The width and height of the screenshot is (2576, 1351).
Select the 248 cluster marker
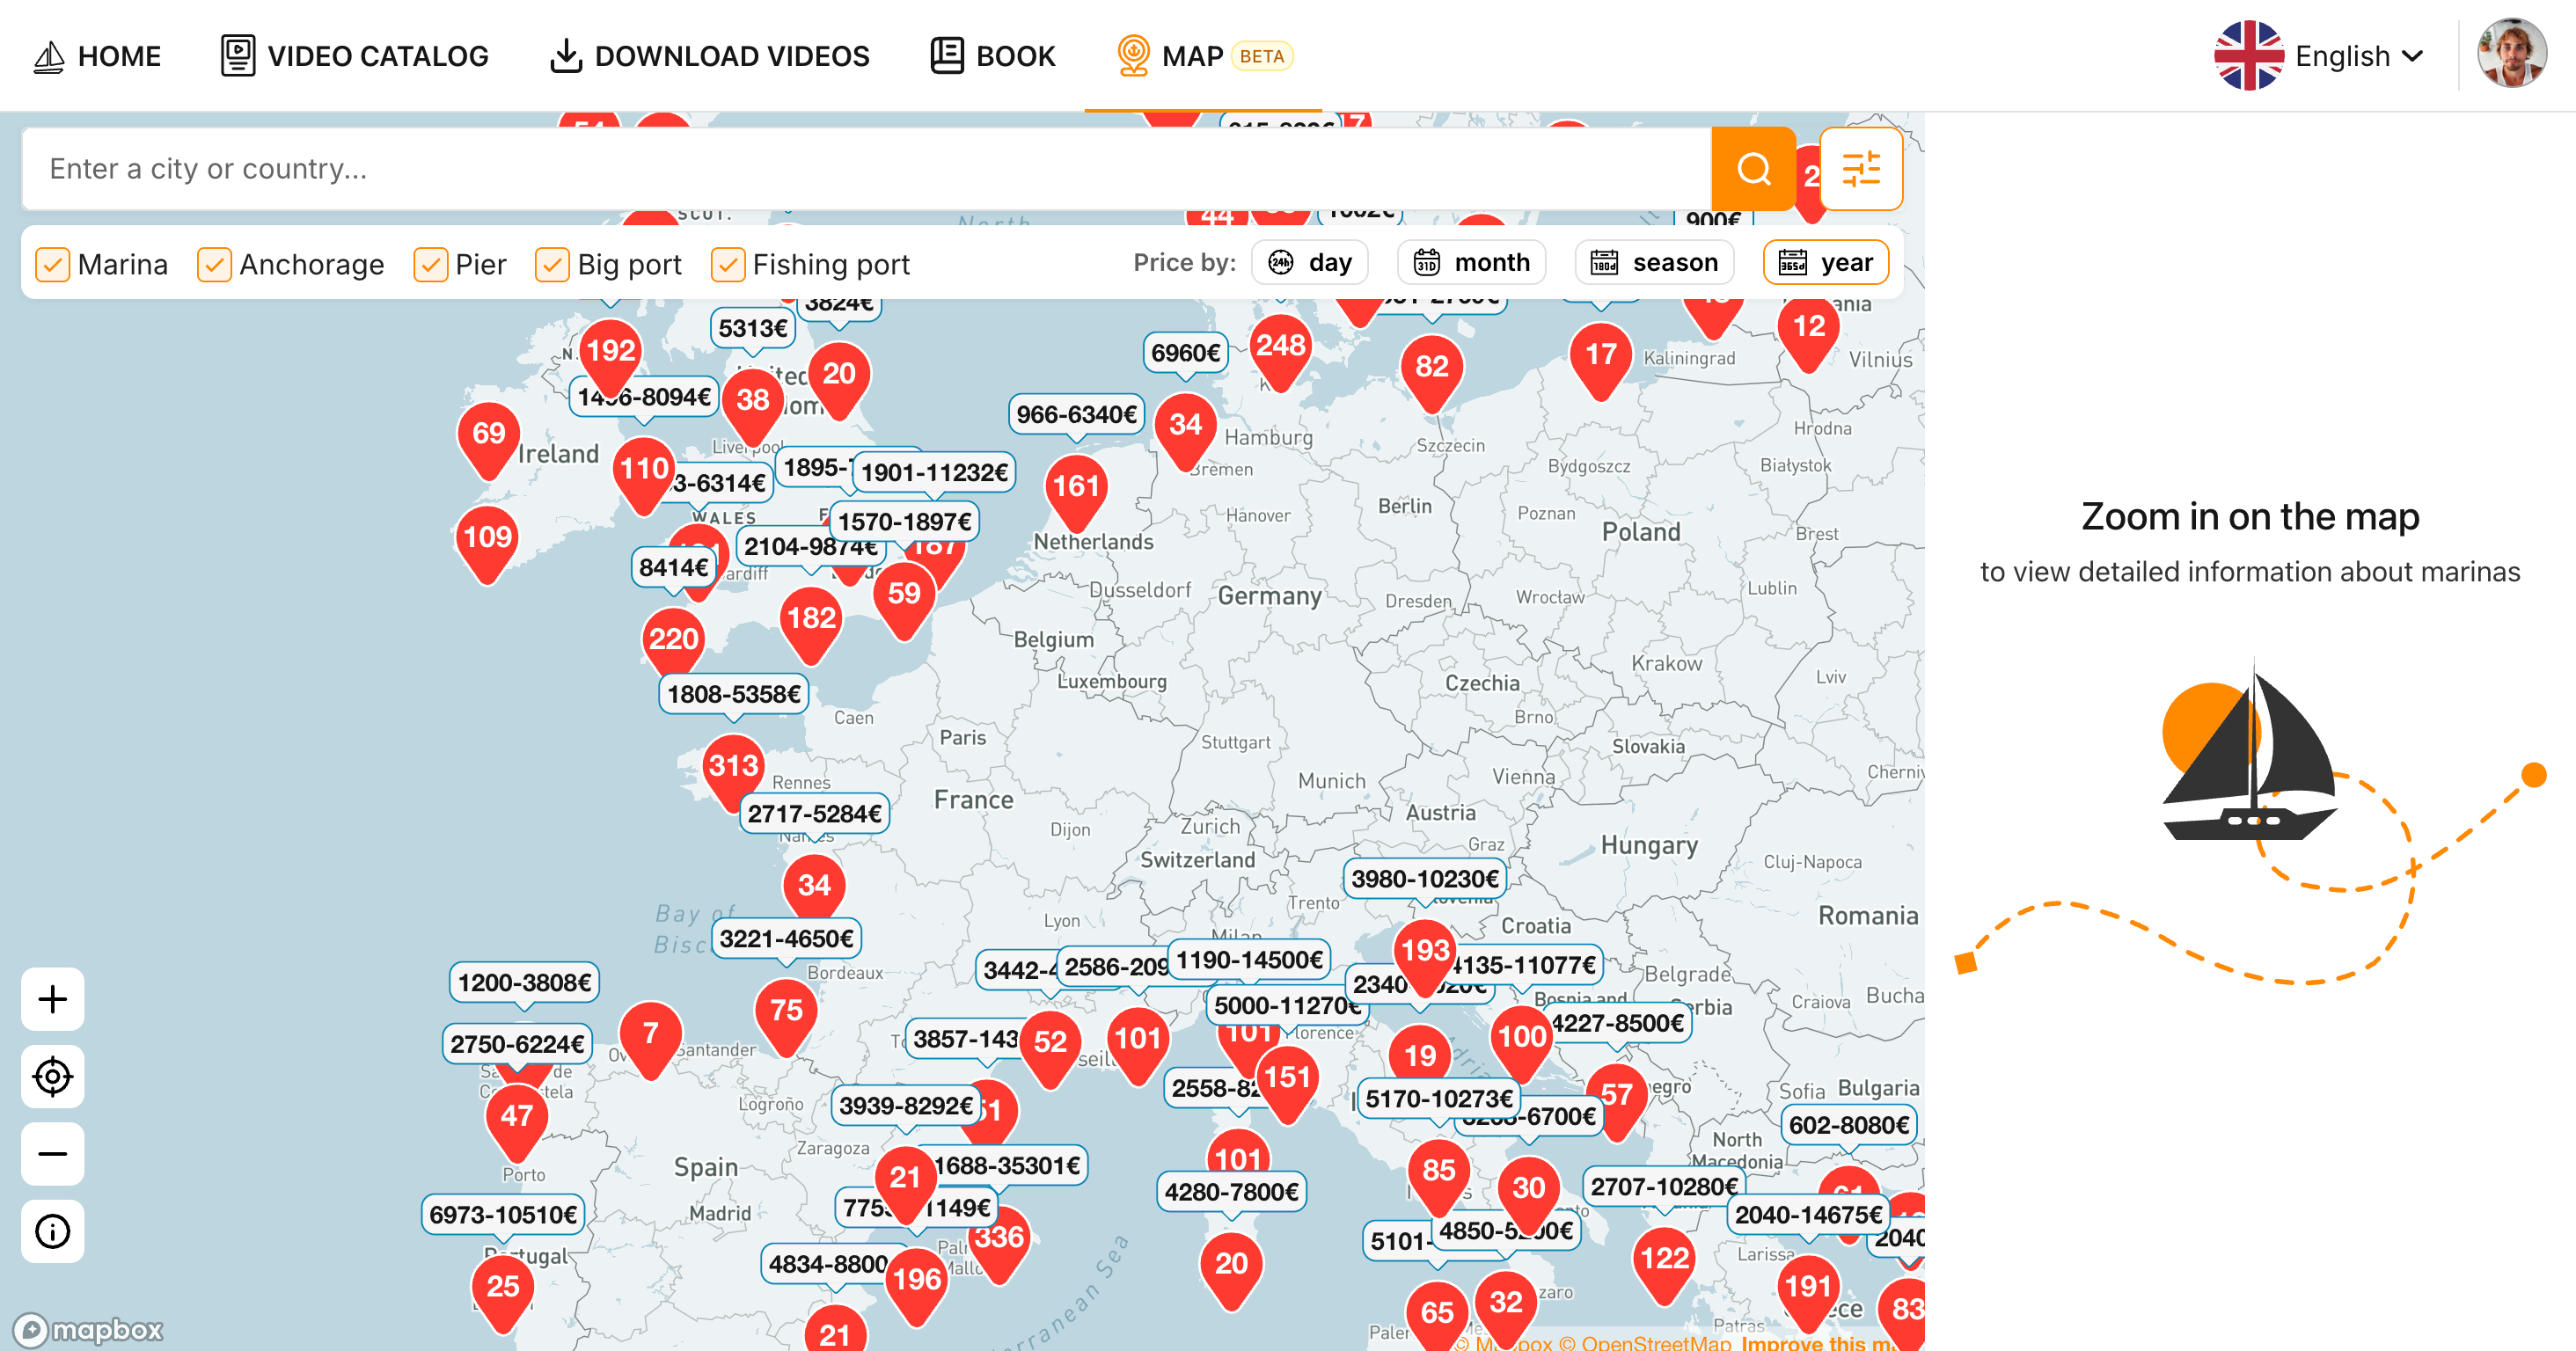pos(1280,351)
